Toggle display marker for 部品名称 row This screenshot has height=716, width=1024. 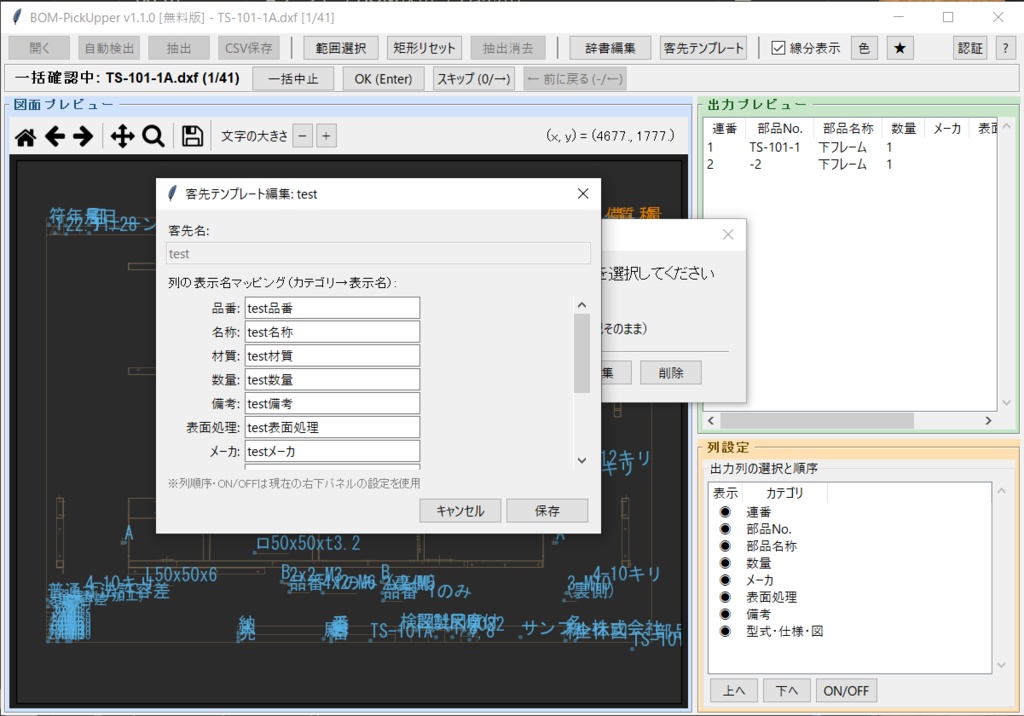725,546
